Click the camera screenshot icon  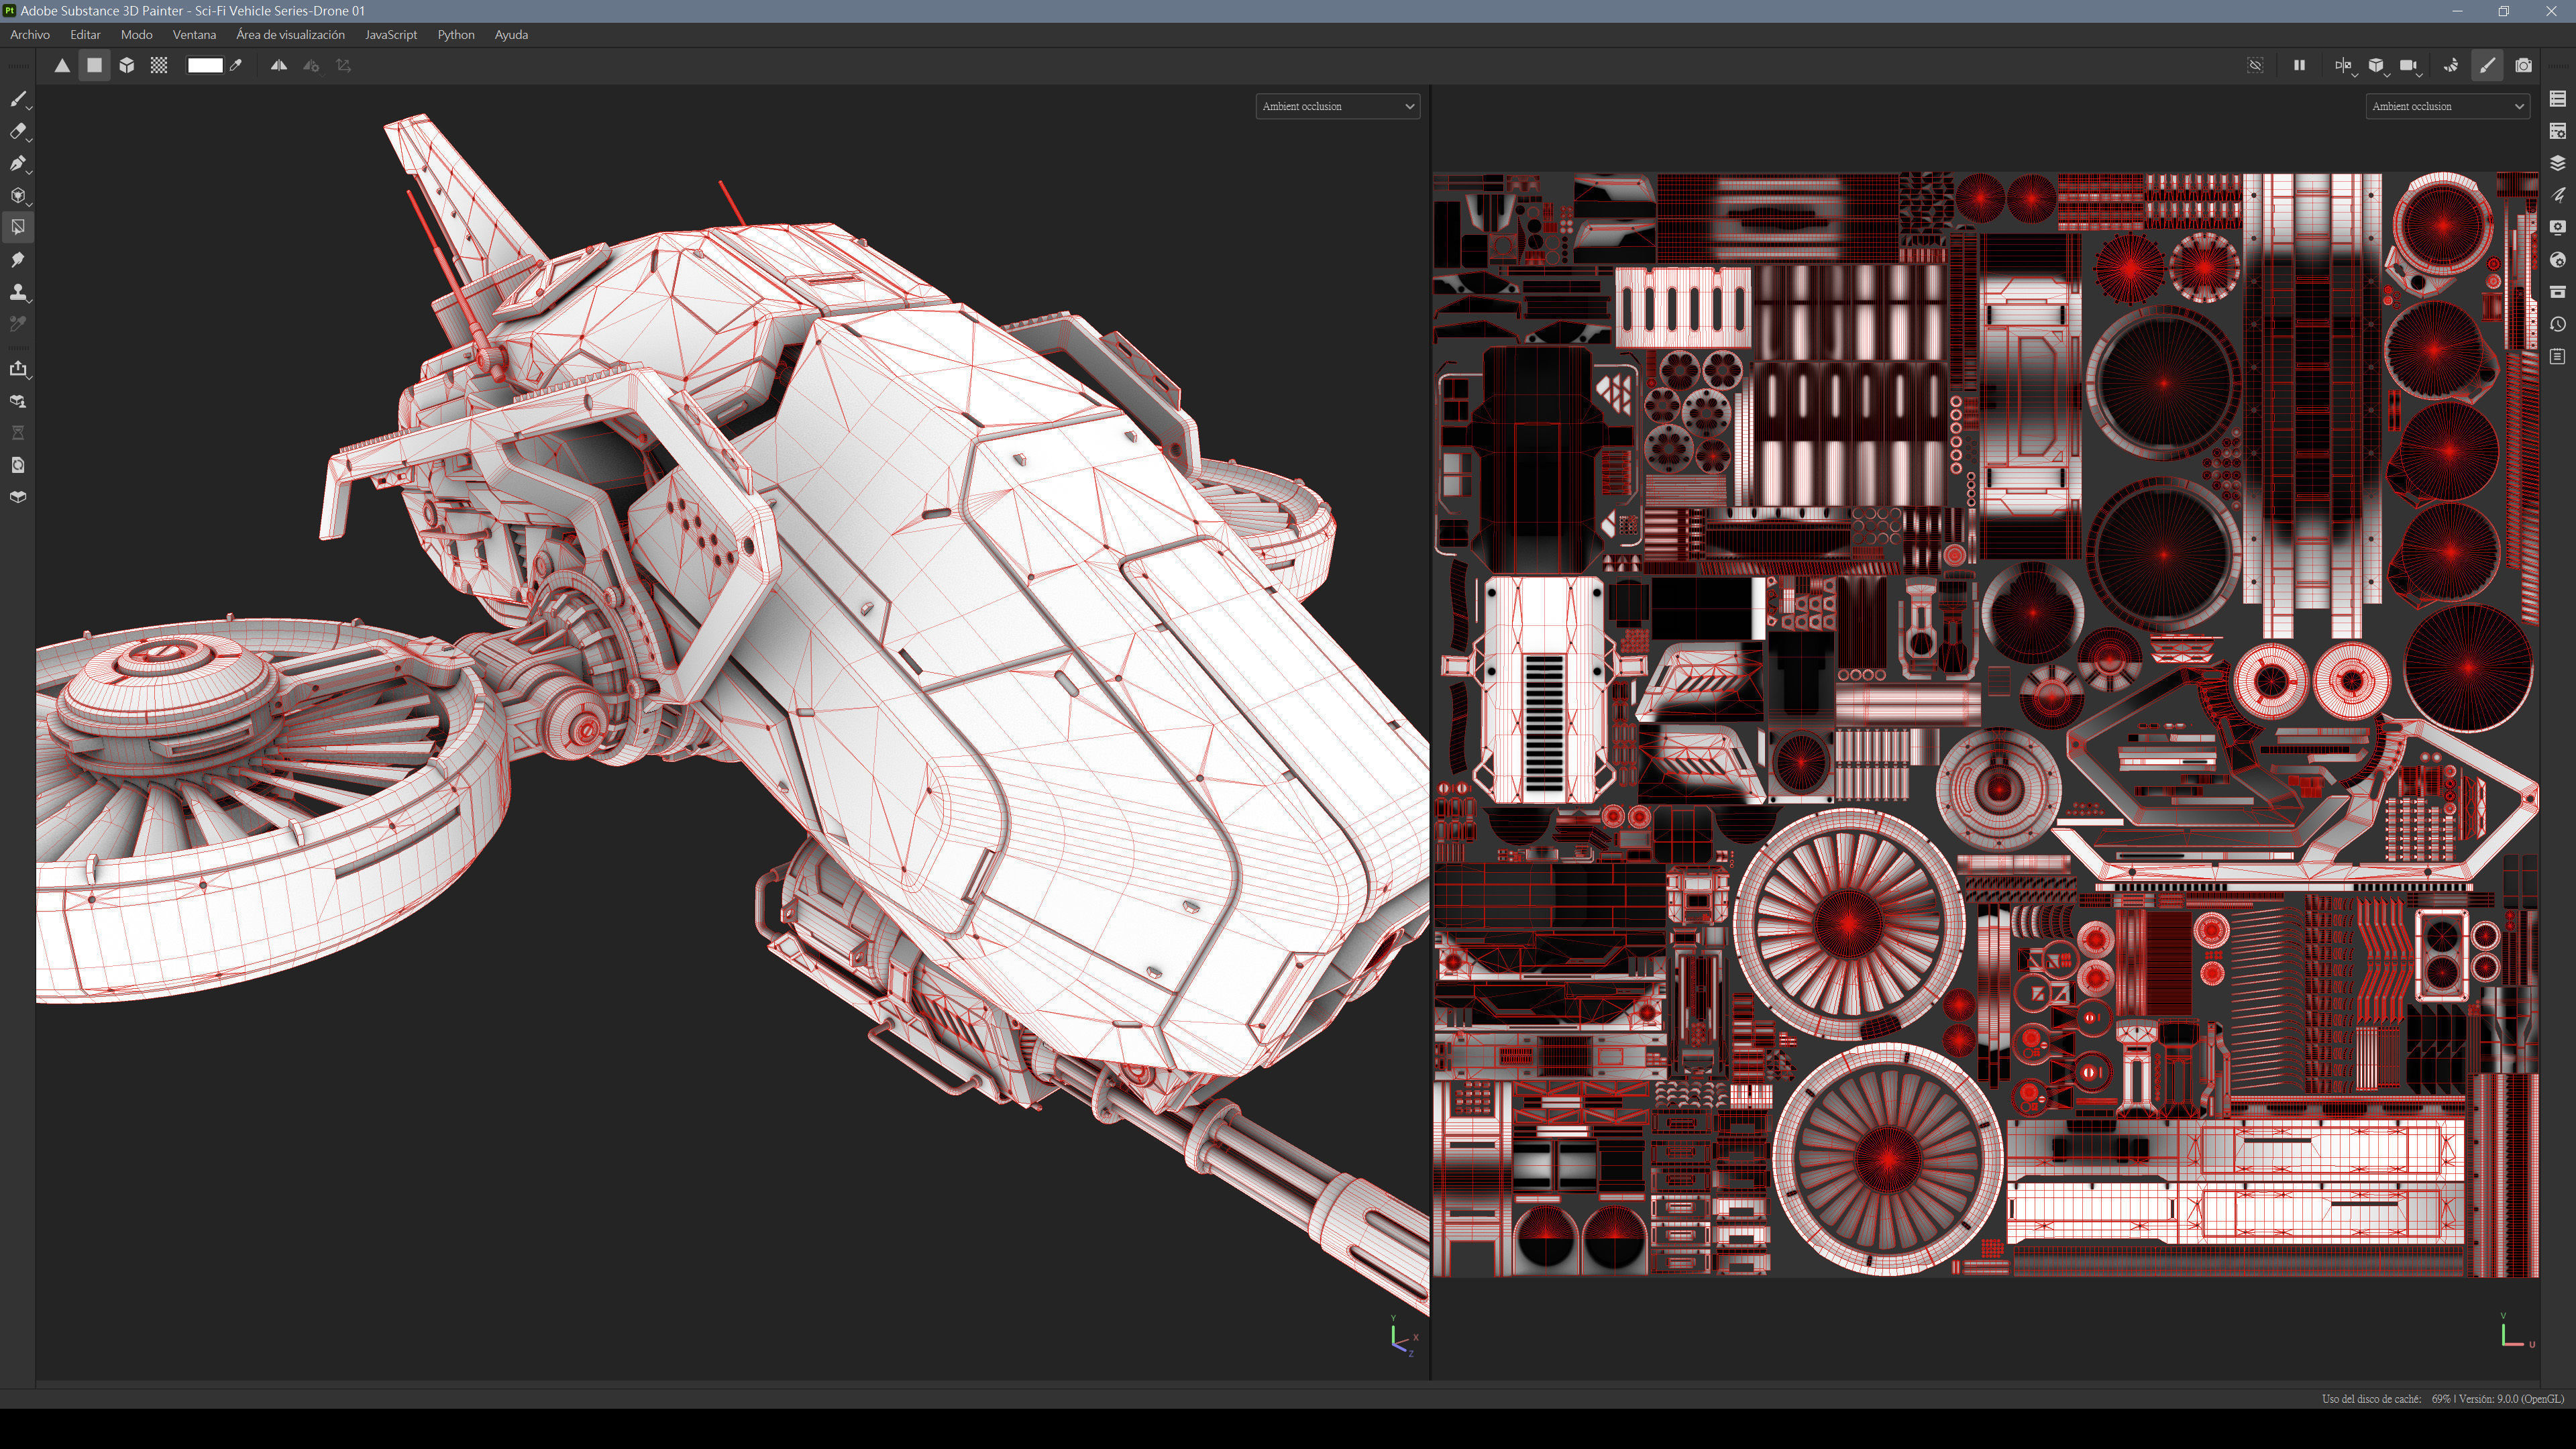click(2523, 66)
